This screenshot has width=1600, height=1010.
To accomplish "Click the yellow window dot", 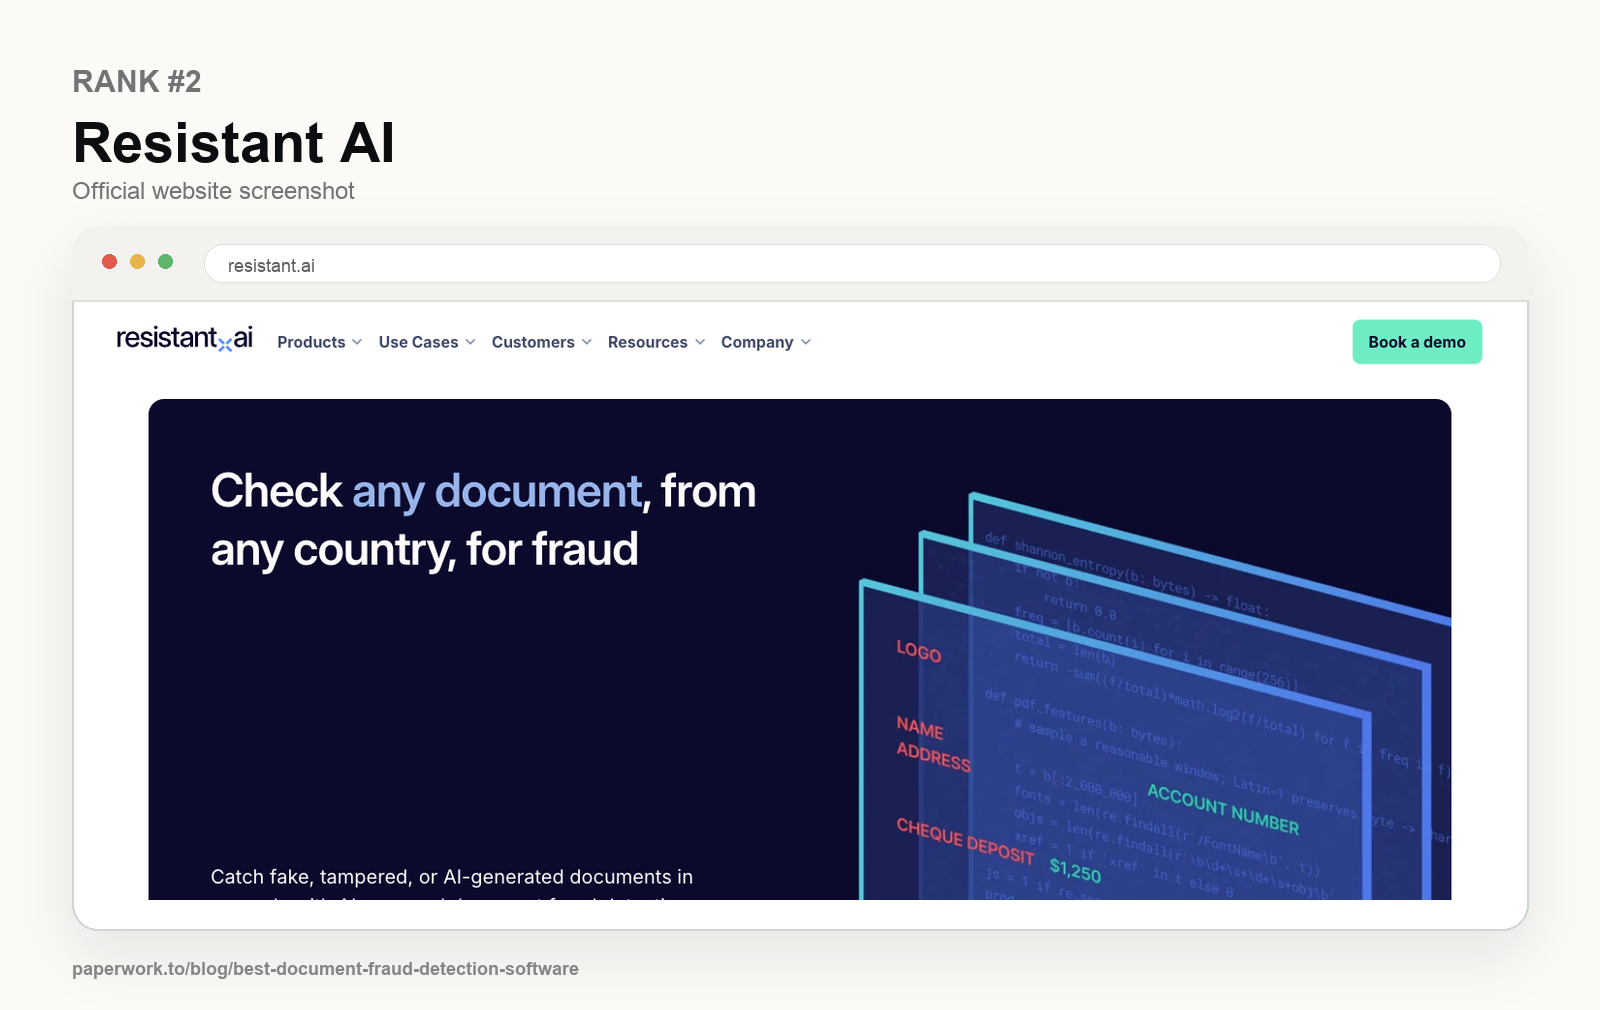I will pos(138,262).
